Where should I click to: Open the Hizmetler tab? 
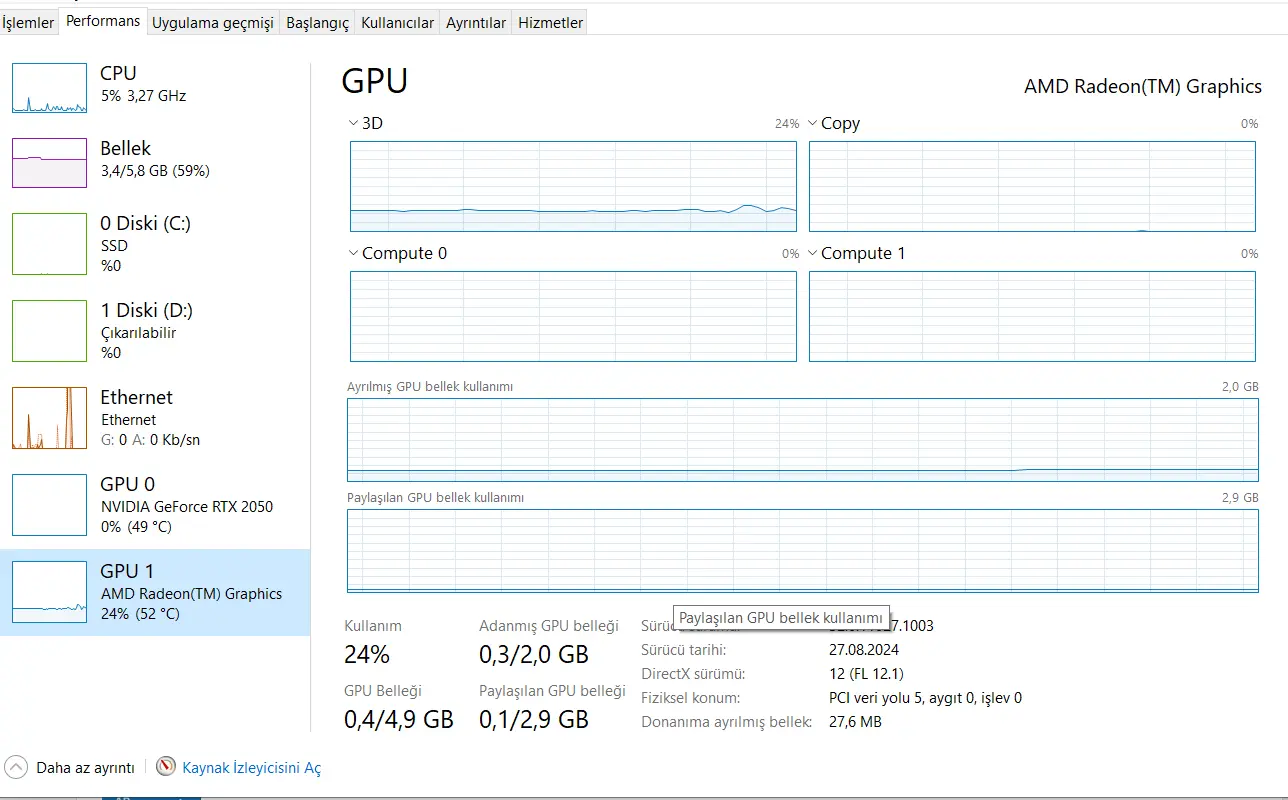[x=550, y=22]
